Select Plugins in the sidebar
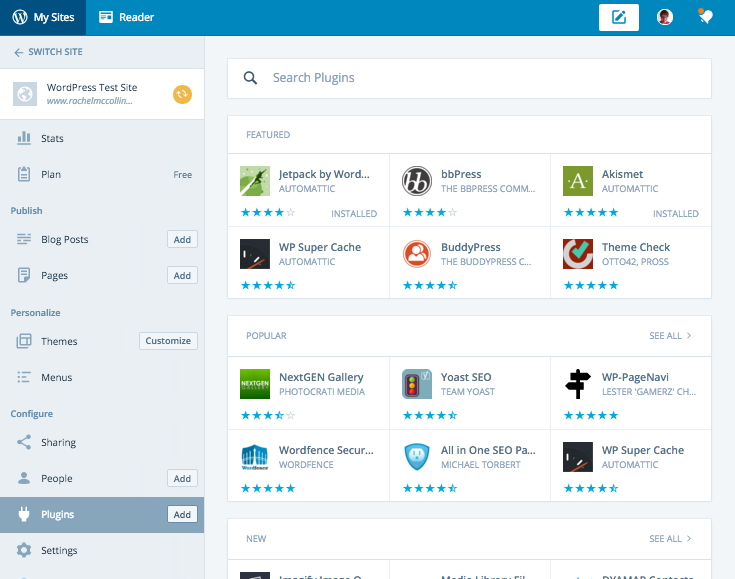The image size is (735, 579). [x=57, y=514]
